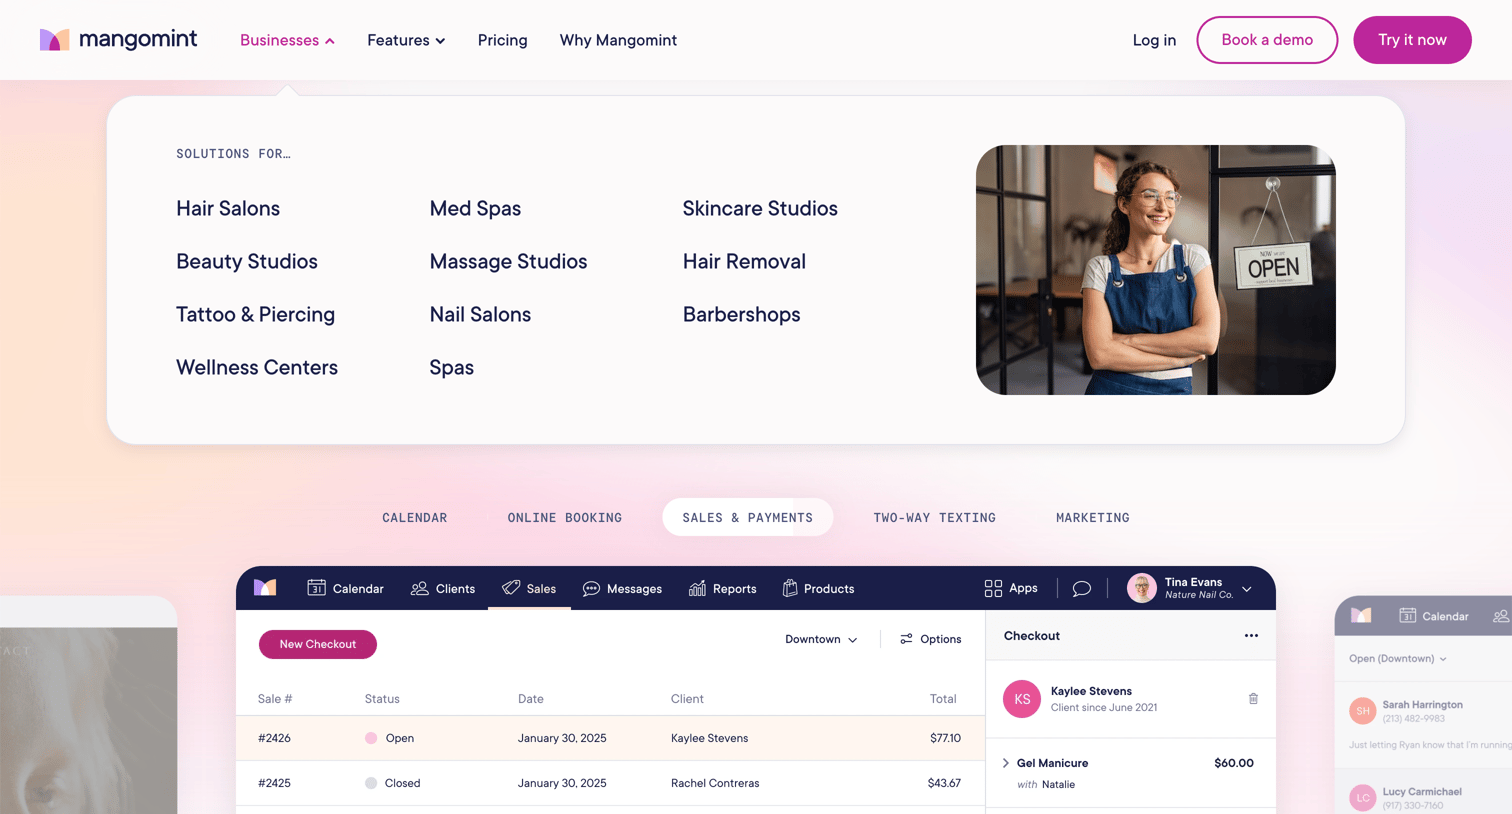The height and width of the screenshot is (814, 1512).
Task: Expand the Gel Manicure line item
Action: point(1006,763)
